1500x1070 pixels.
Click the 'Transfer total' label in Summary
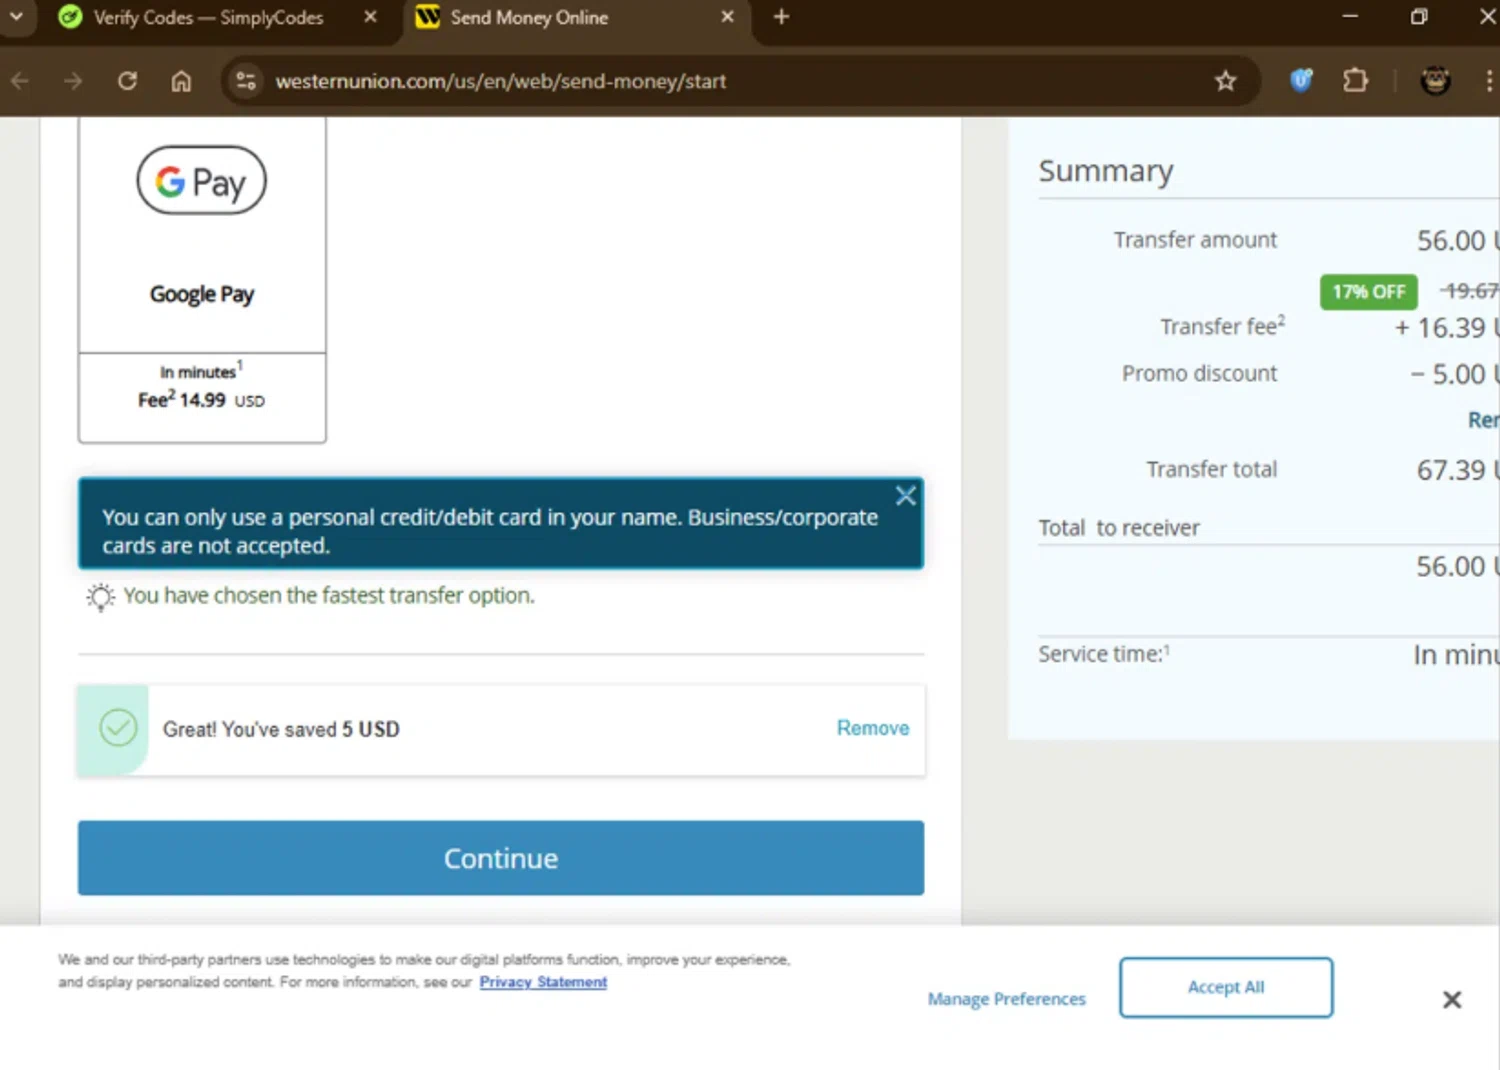coord(1211,469)
